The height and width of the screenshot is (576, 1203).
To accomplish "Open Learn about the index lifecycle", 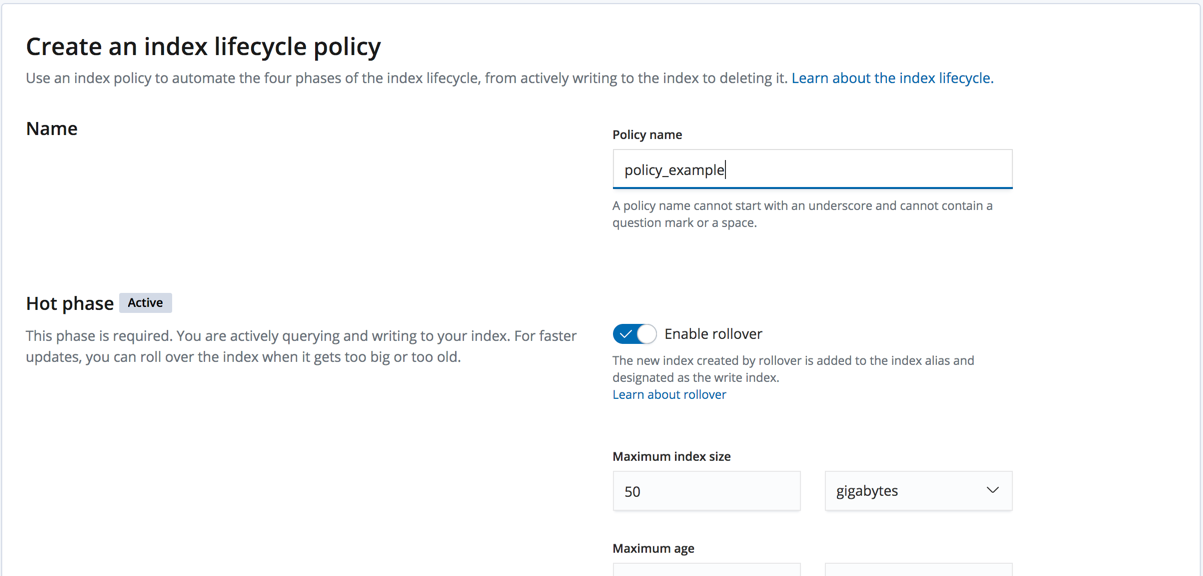I will [891, 77].
